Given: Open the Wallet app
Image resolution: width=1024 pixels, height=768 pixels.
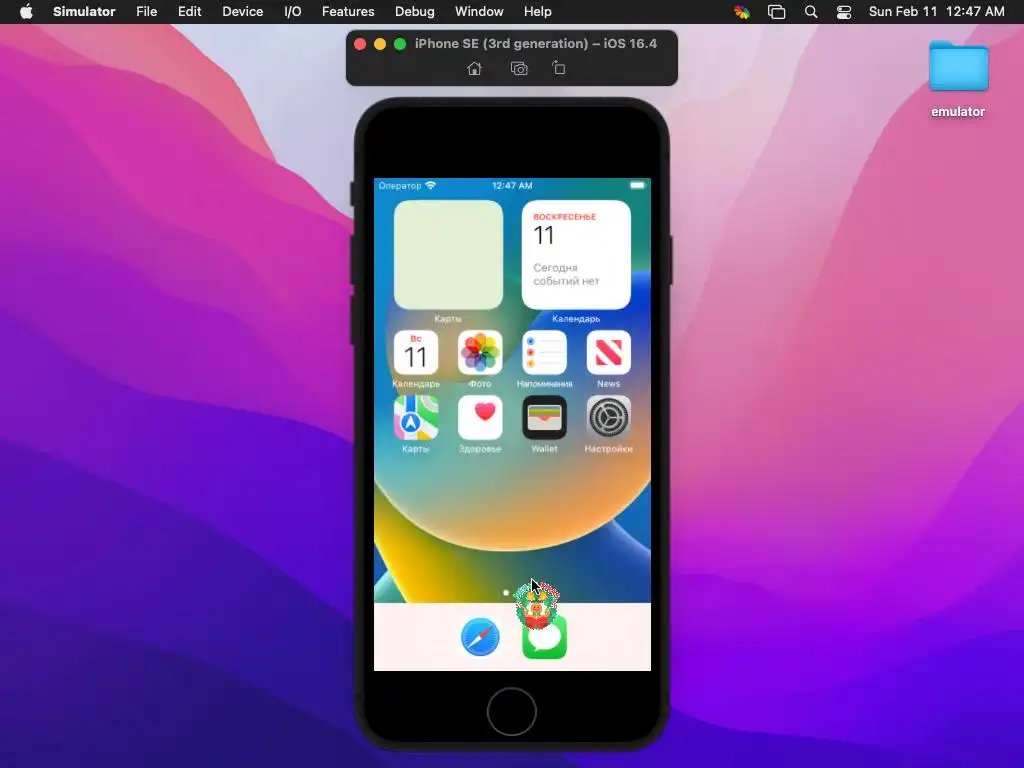Looking at the screenshot, I should [x=545, y=417].
